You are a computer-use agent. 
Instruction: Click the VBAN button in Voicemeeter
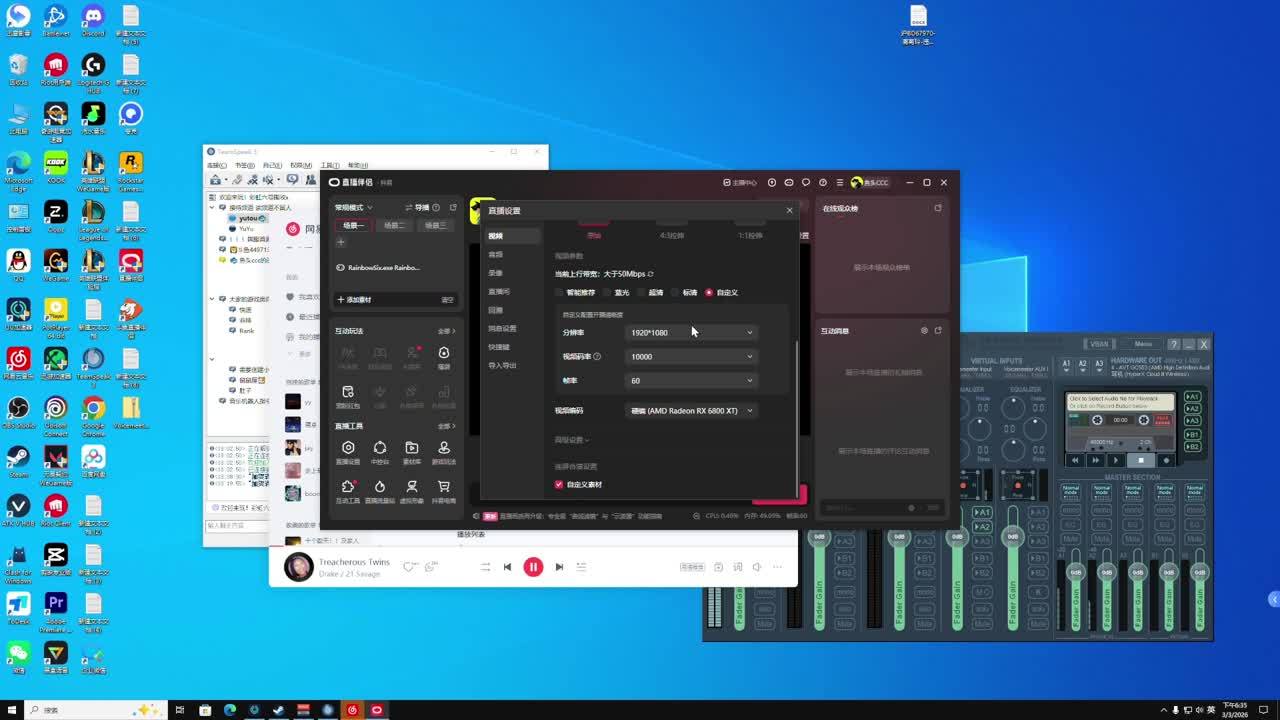(x=1099, y=344)
